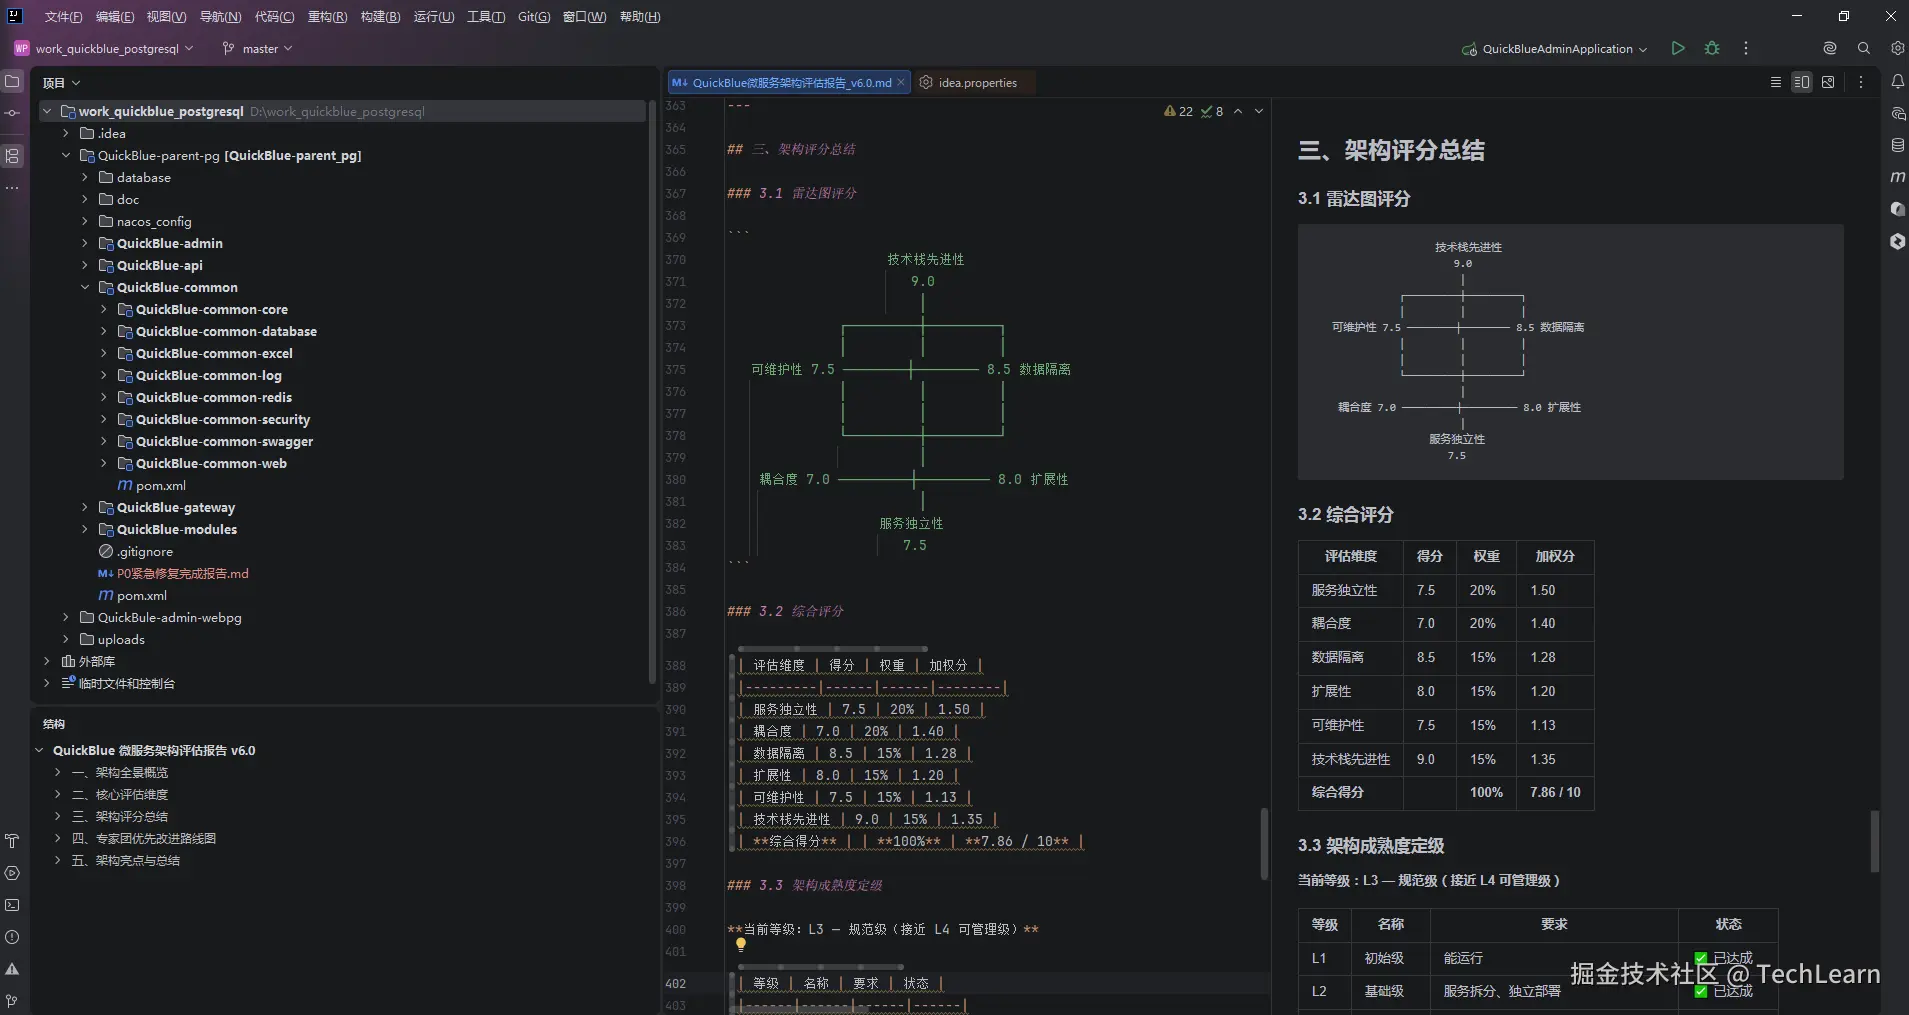Viewport: 1909px width, 1015px height.
Task: Click the editor vertical scrollbar thumb
Action: tap(1264, 843)
